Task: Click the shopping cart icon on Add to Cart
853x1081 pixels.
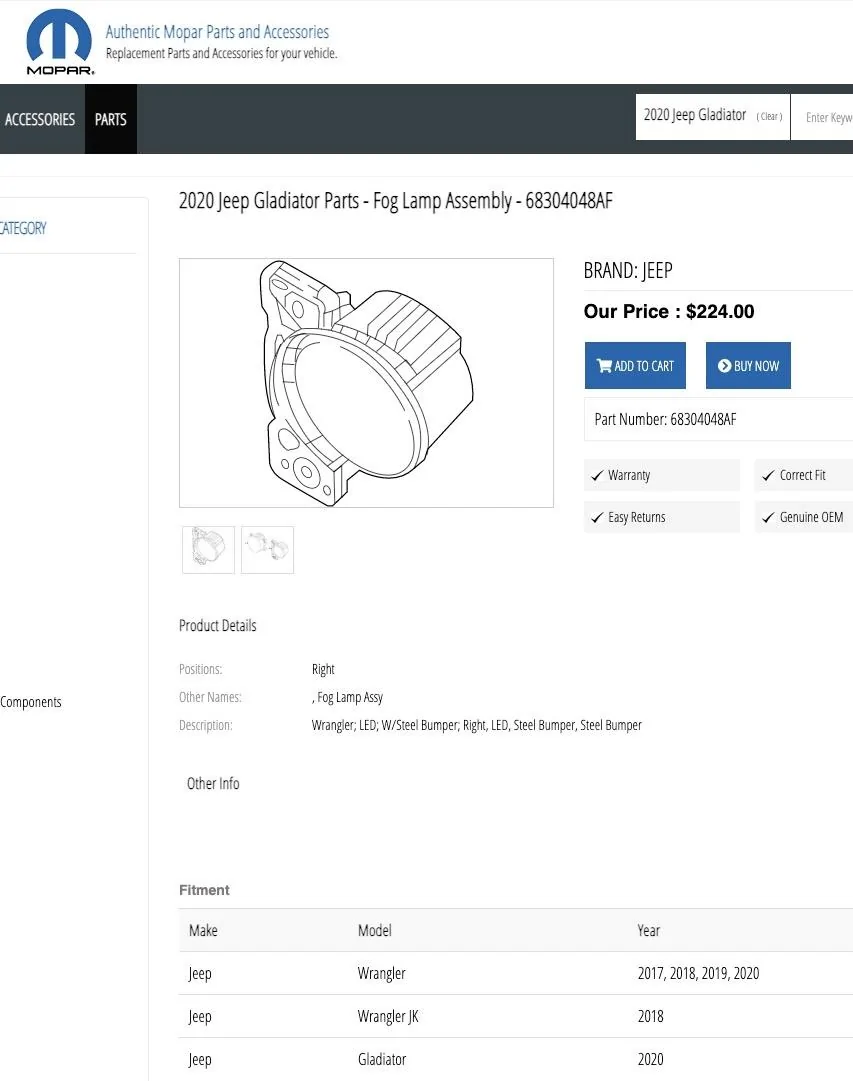Action: coord(604,365)
